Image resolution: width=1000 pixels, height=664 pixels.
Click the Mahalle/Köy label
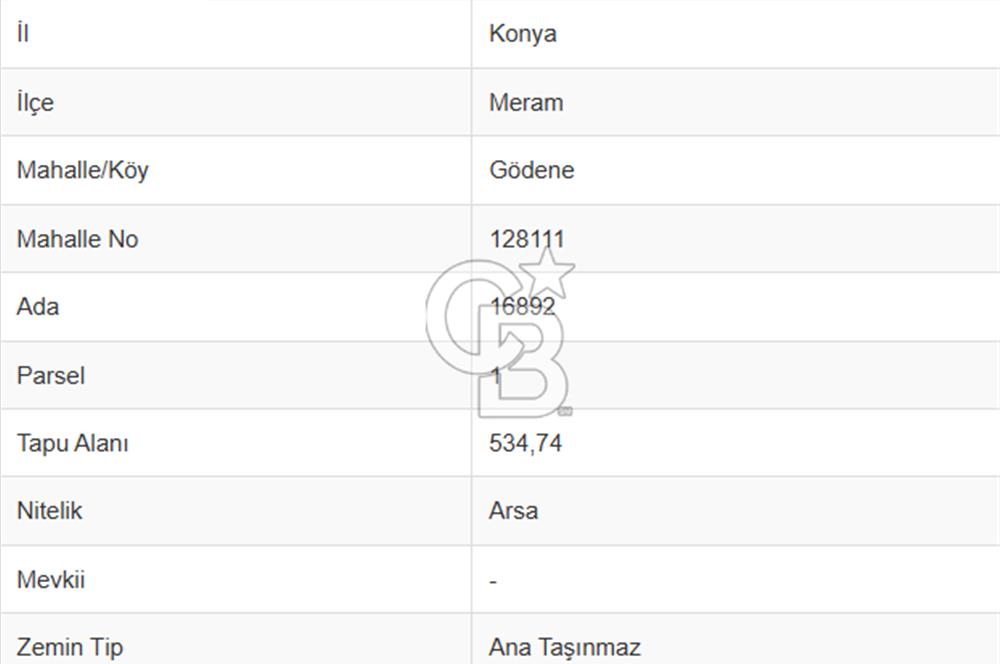pos(82,170)
